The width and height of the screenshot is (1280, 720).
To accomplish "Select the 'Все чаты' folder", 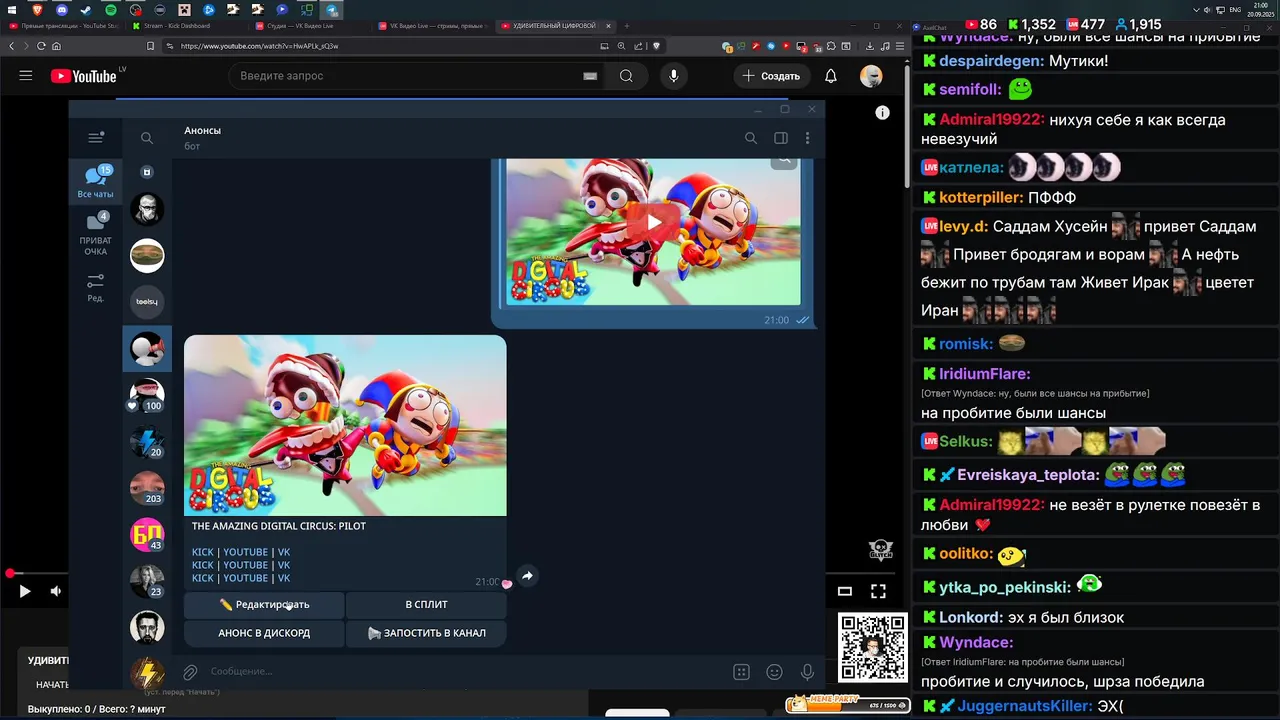I will tap(96, 182).
